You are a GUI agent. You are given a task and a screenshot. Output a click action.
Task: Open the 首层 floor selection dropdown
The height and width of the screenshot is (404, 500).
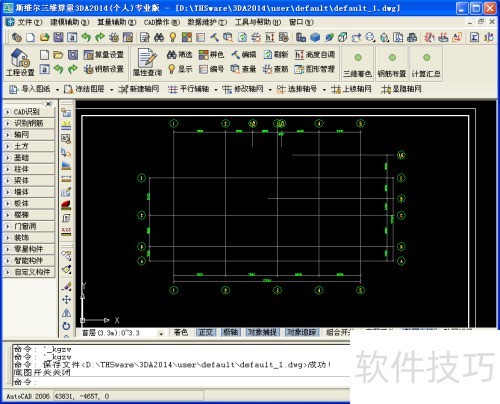[x=161, y=333]
